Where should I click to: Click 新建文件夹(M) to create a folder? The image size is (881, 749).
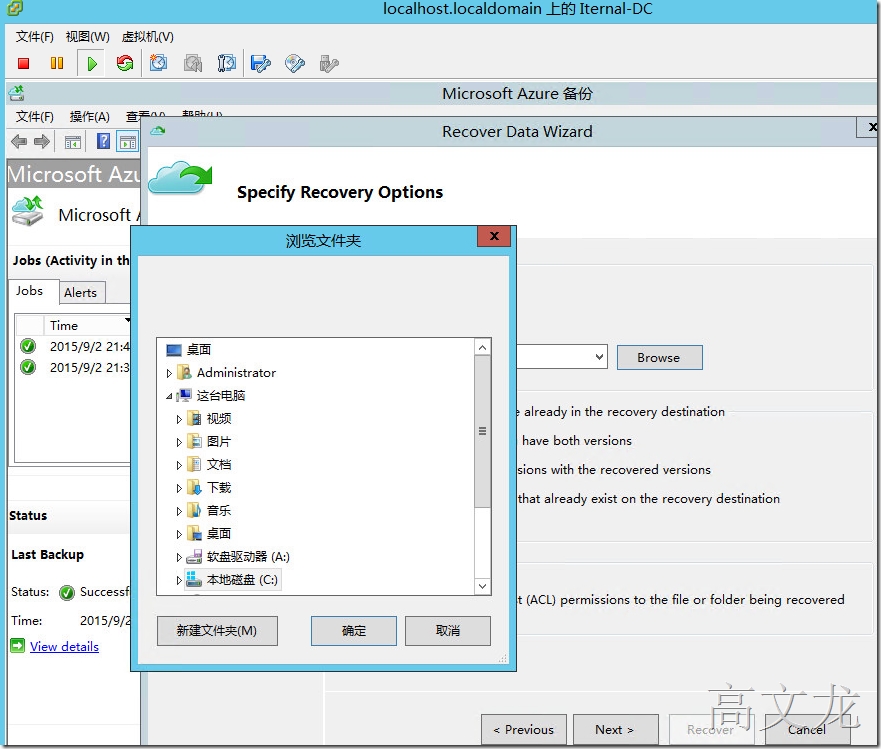point(217,630)
